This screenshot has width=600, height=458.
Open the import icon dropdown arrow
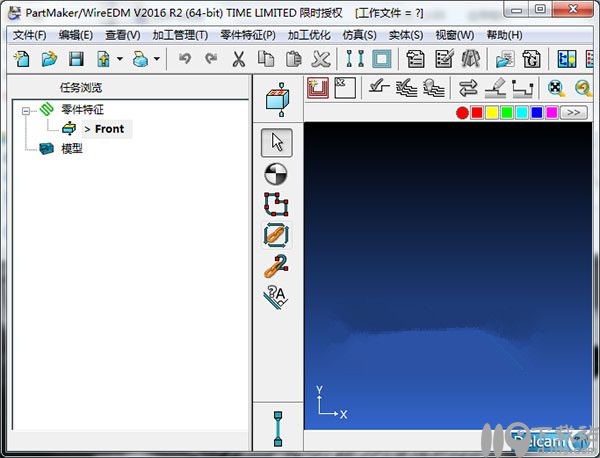pyautogui.click(x=120, y=59)
